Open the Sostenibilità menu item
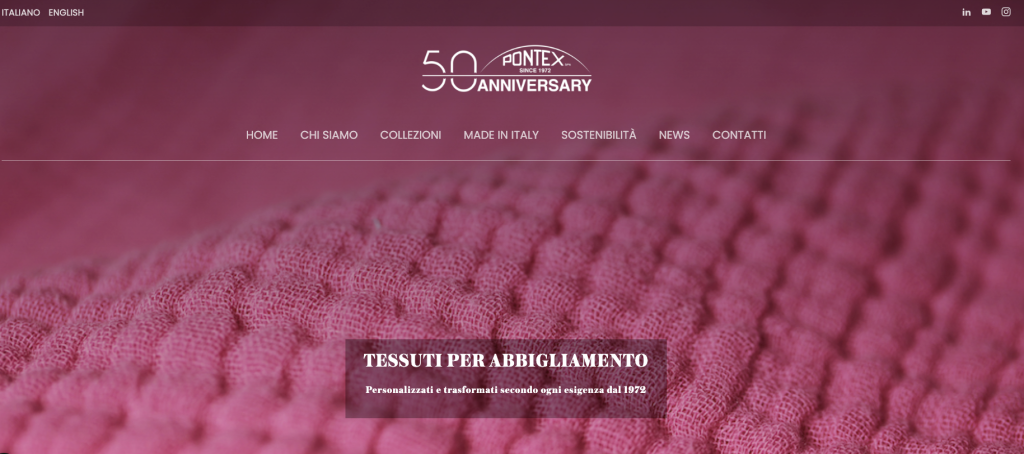The width and height of the screenshot is (1024, 454). click(599, 135)
